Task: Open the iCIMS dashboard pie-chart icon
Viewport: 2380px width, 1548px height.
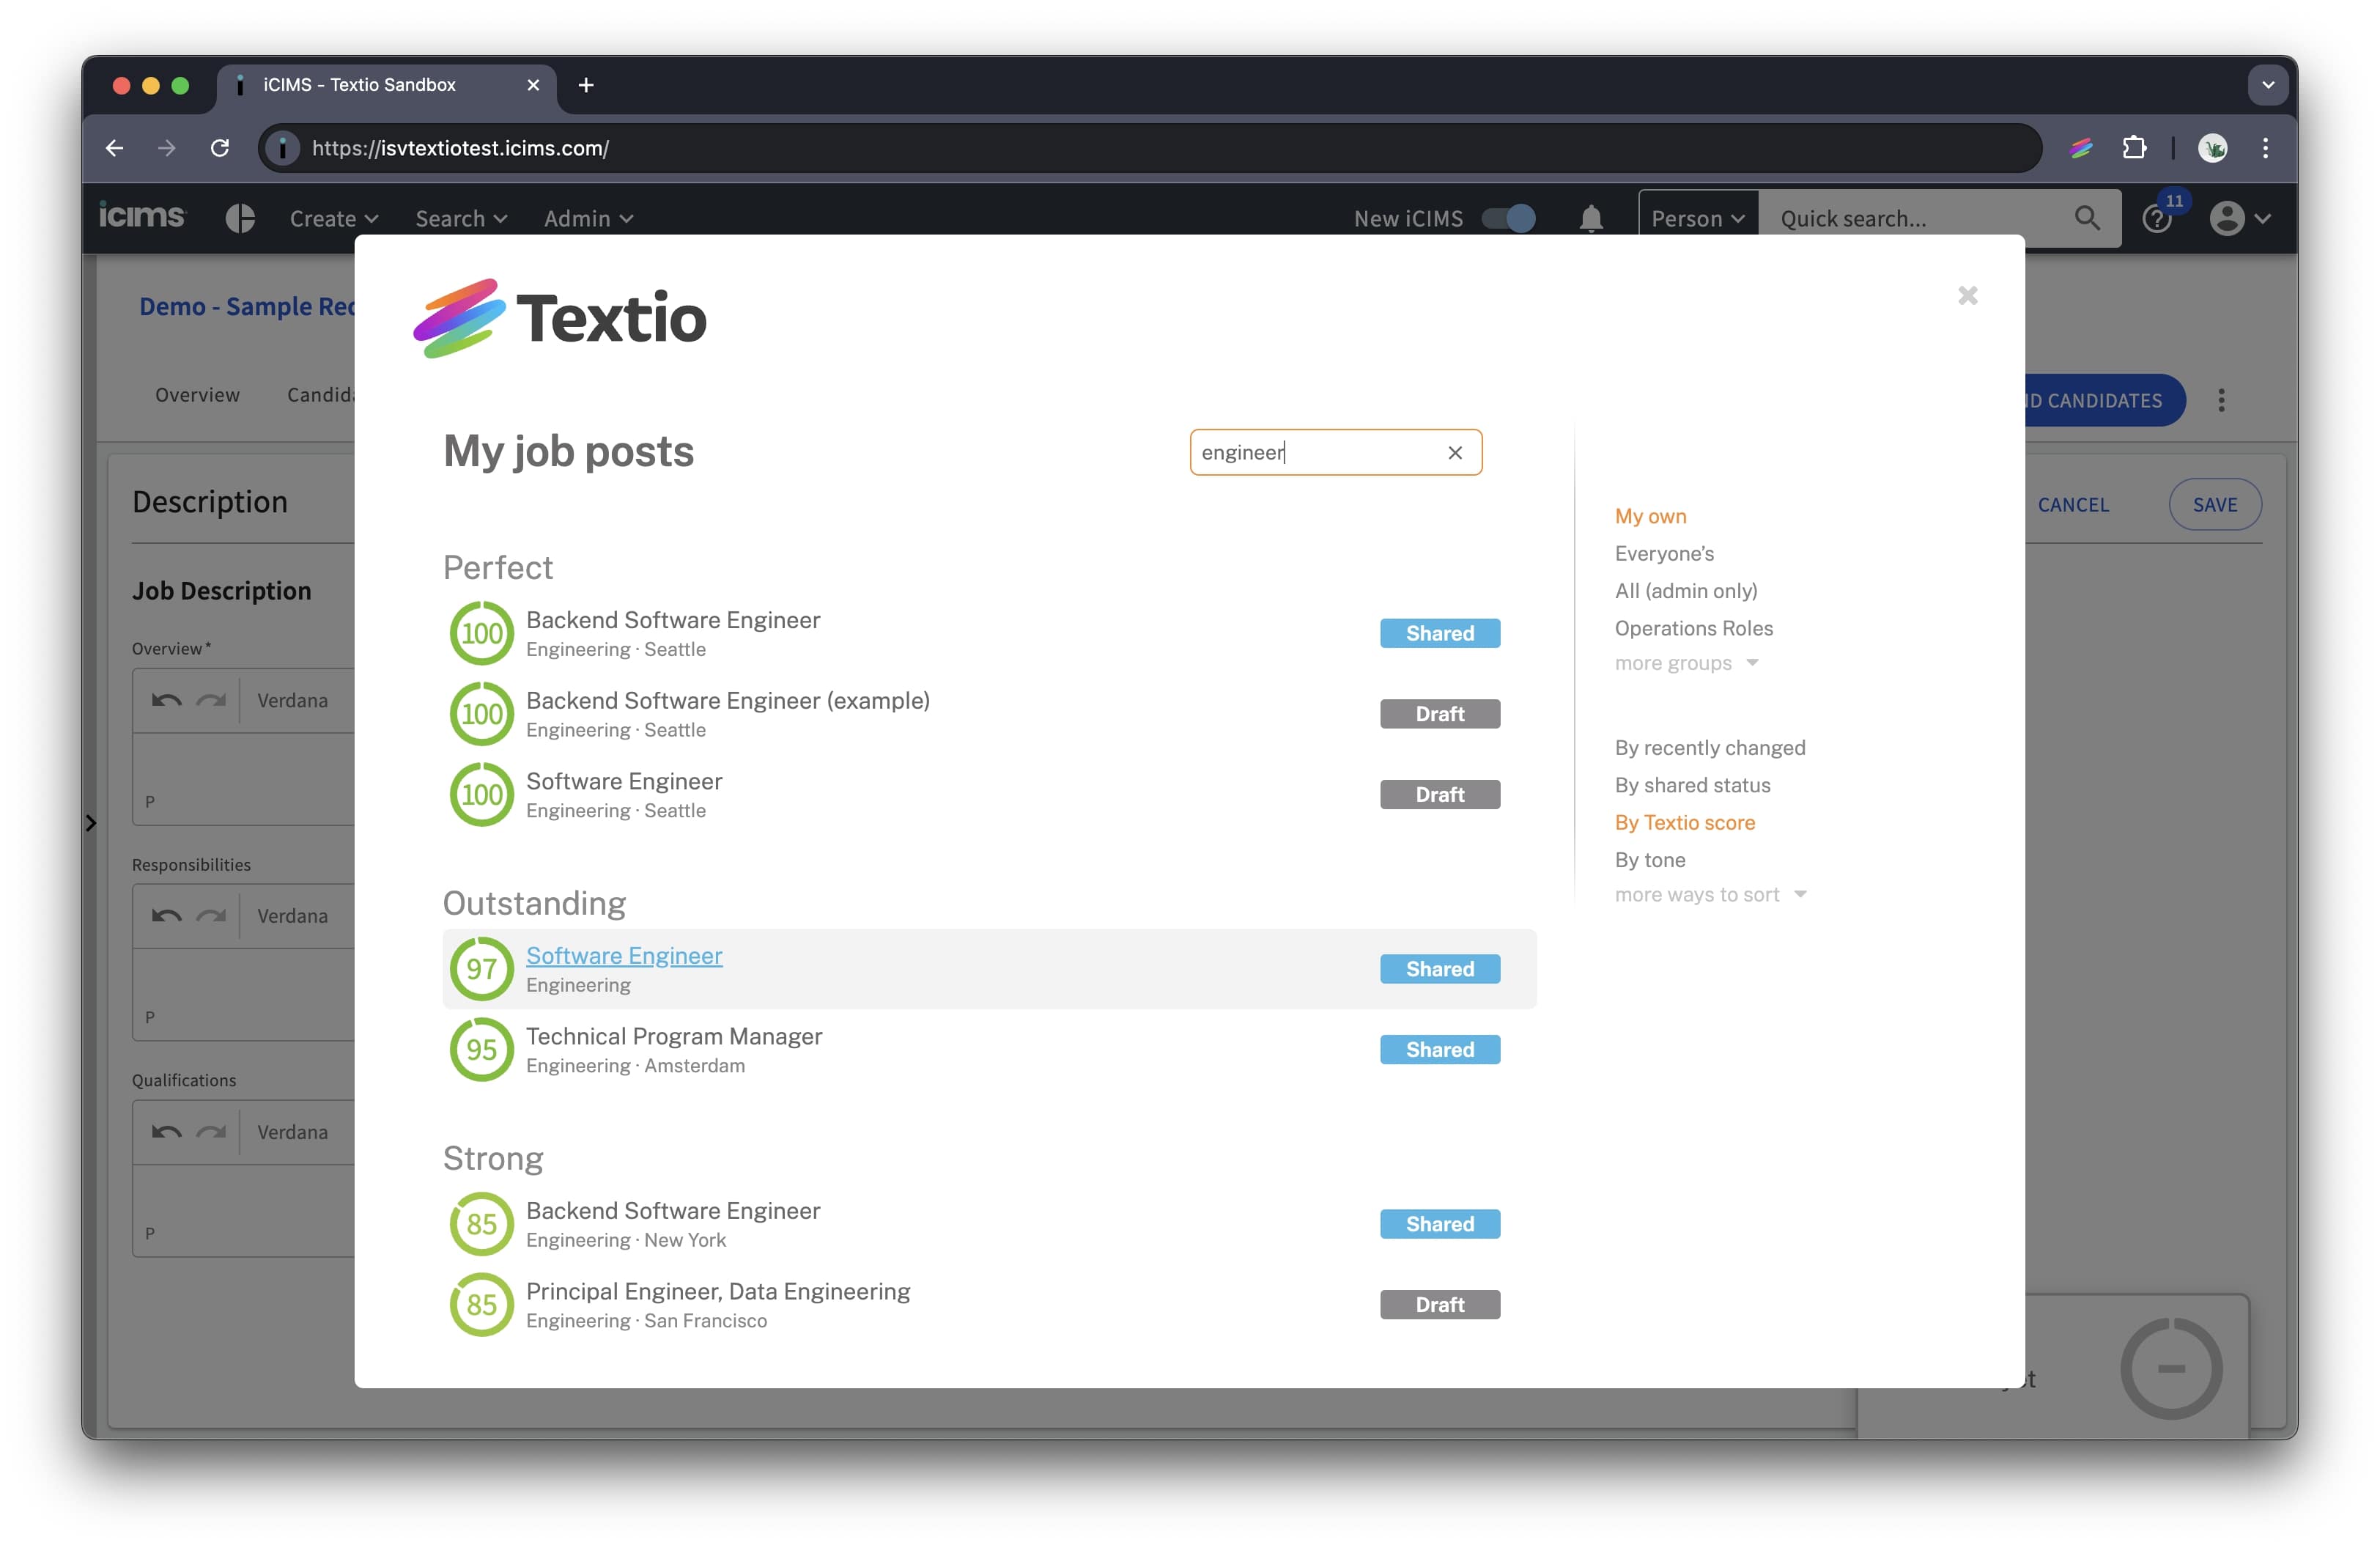Action: point(240,218)
